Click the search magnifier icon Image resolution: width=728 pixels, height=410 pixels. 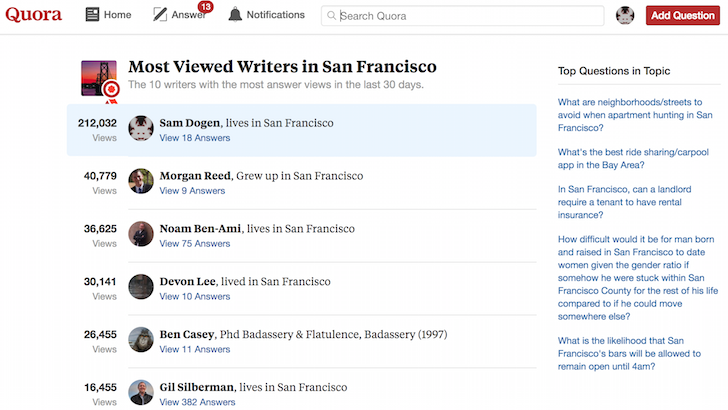point(332,16)
